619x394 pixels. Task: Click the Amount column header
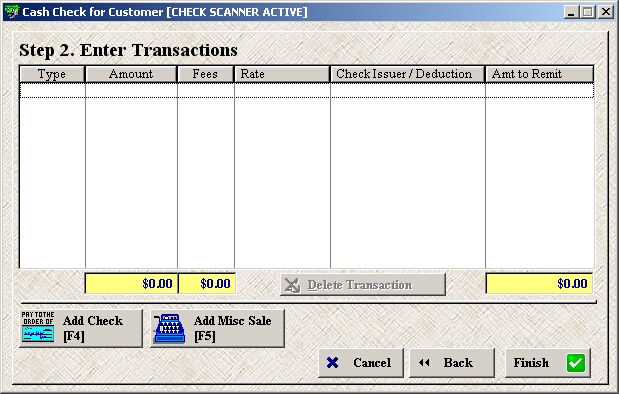pos(131,74)
